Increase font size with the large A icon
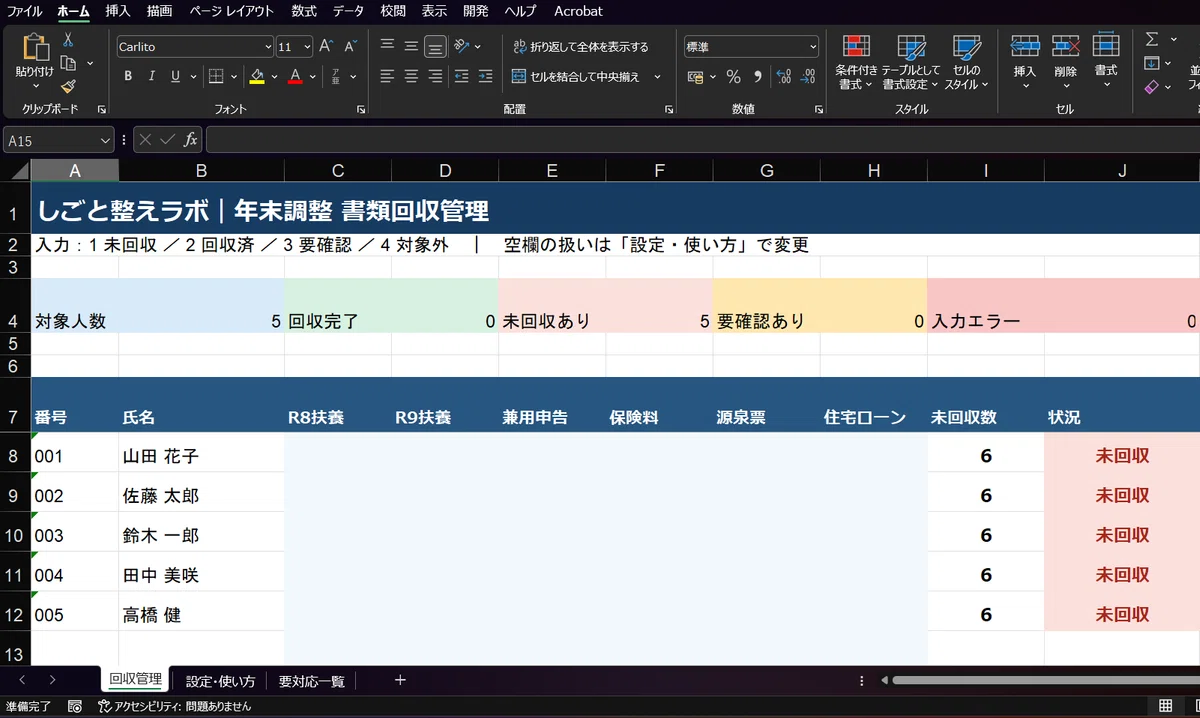Viewport: 1200px width, 718px height. pyautogui.click(x=326, y=47)
